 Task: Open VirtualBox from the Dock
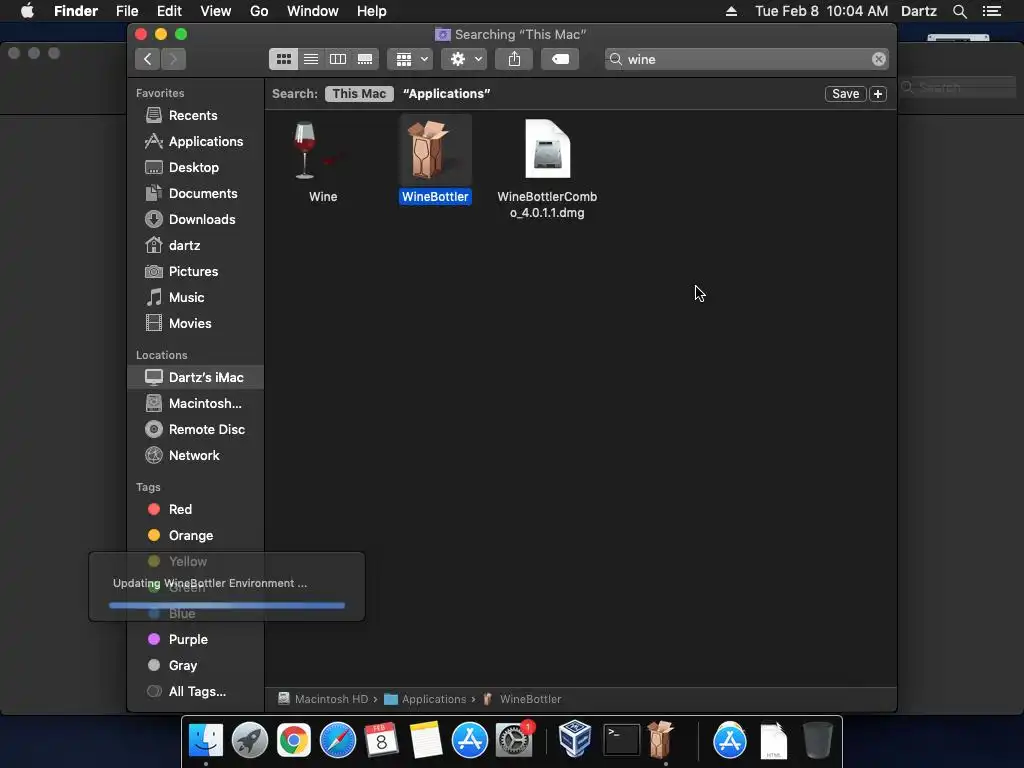pyautogui.click(x=575, y=739)
